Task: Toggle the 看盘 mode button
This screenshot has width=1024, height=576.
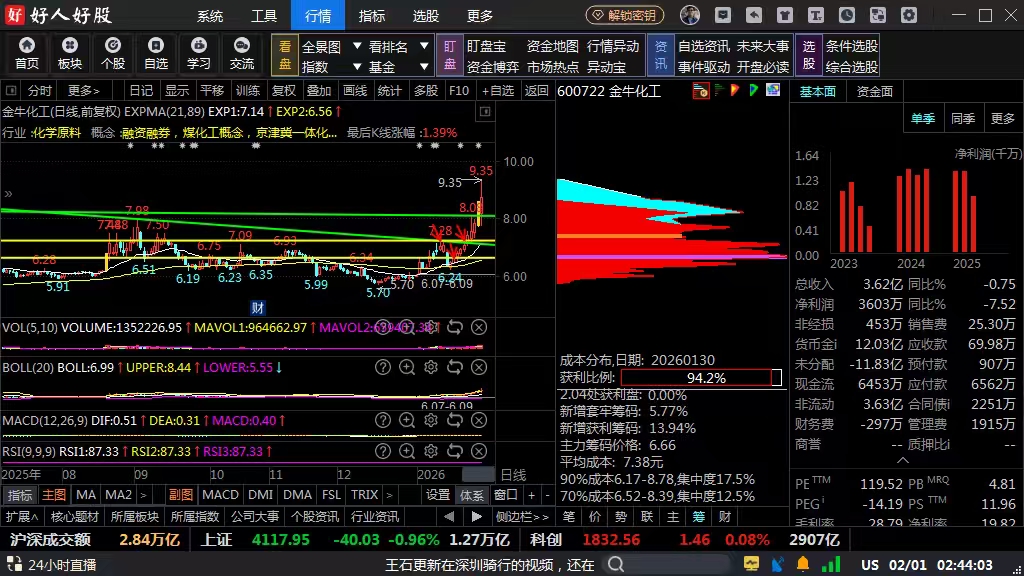Action: (x=285, y=55)
